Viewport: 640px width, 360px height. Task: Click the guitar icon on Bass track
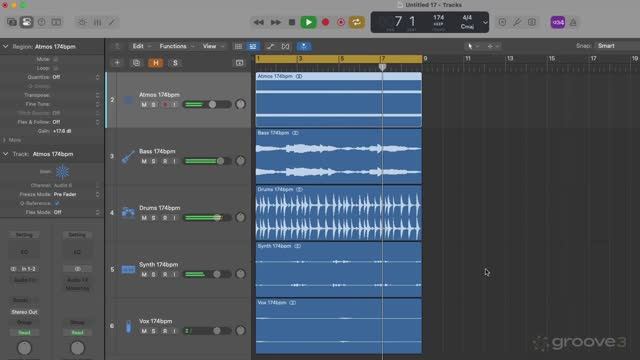[128, 157]
